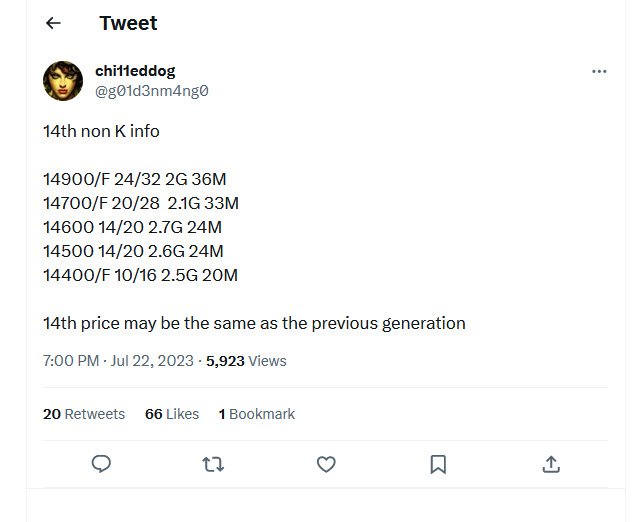Click the 5,923 Views counter
Image resolution: width=637 pixels, height=522 pixels.
(x=246, y=361)
